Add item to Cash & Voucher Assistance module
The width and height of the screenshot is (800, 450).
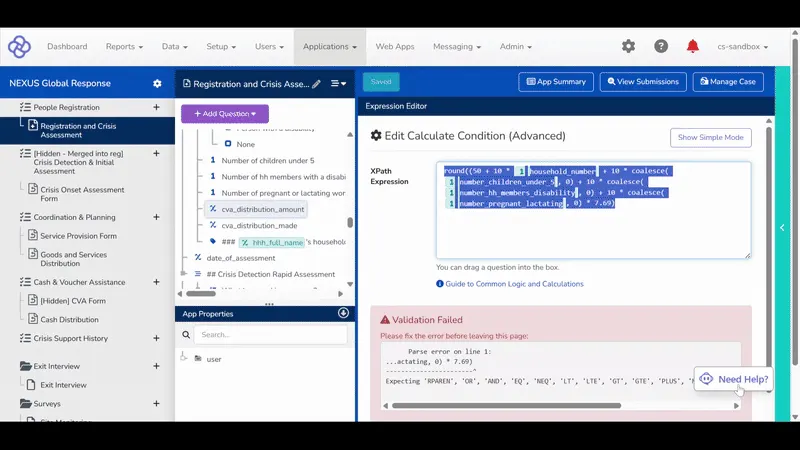[156, 282]
